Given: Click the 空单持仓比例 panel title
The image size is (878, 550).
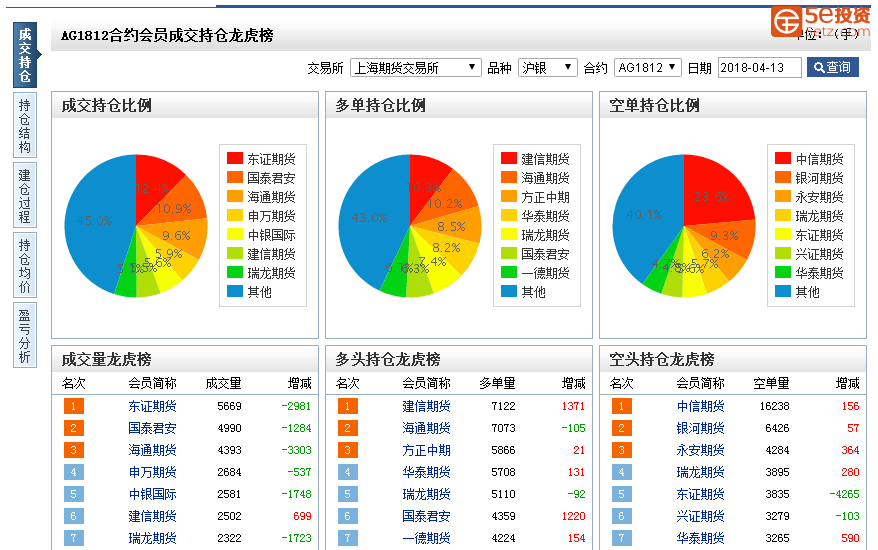Looking at the screenshot, I should click(x=654, y=105).
